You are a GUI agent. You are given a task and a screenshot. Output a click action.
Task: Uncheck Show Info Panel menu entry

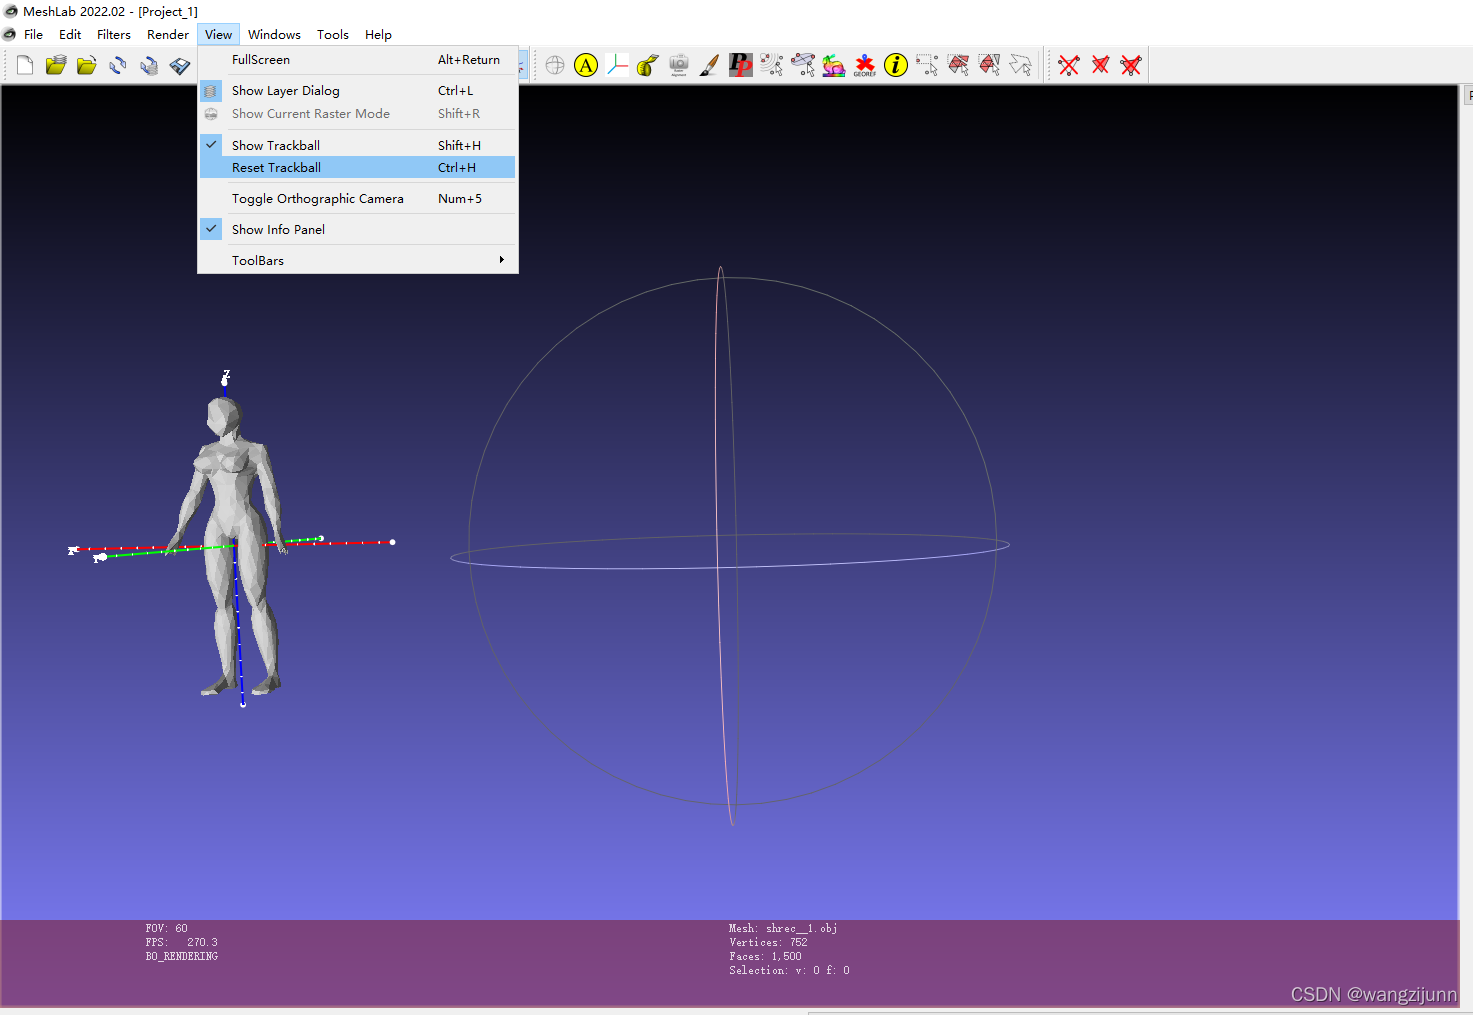pos(357,229)
